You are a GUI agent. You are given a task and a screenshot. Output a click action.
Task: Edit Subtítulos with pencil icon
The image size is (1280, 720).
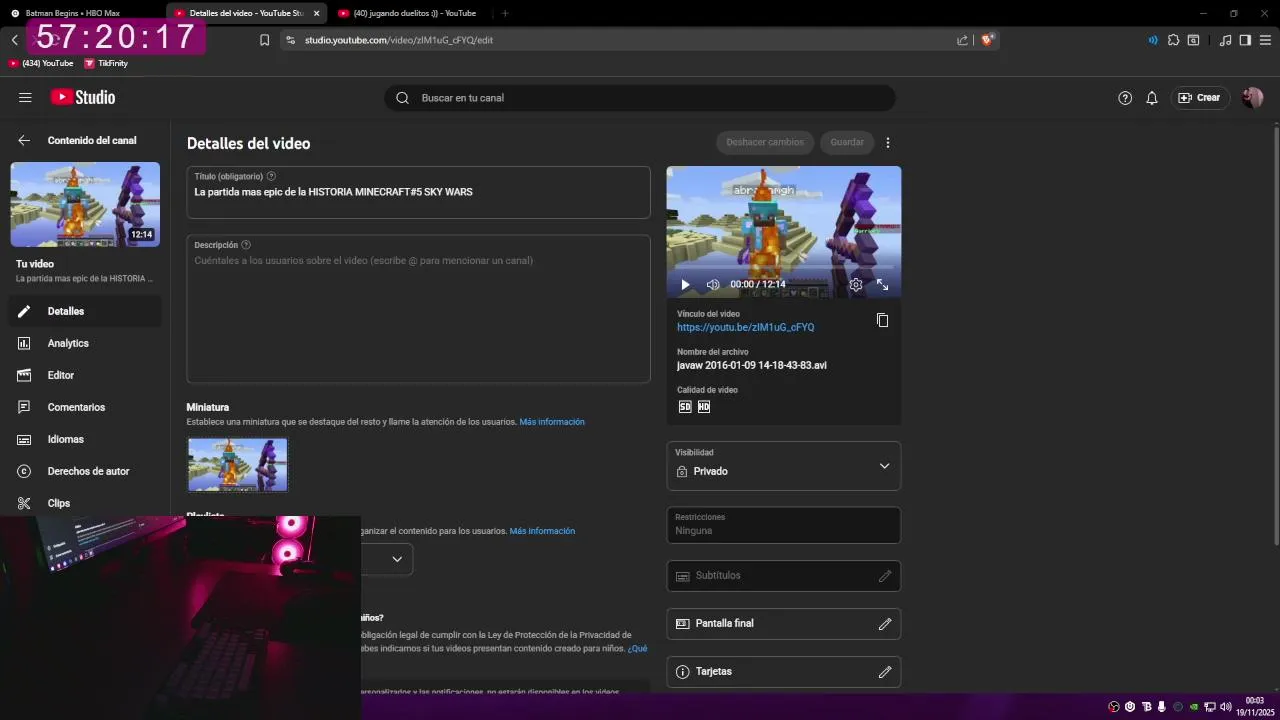pyautogui.click(x=884, y=576)
